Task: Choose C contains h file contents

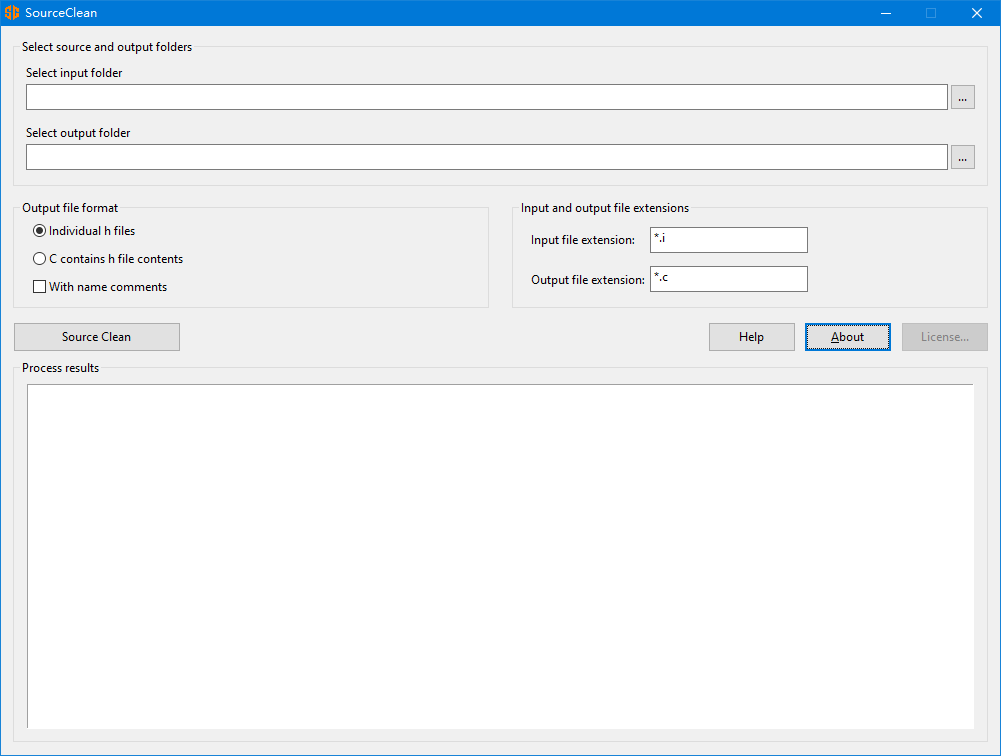Action: click(40, 259)
